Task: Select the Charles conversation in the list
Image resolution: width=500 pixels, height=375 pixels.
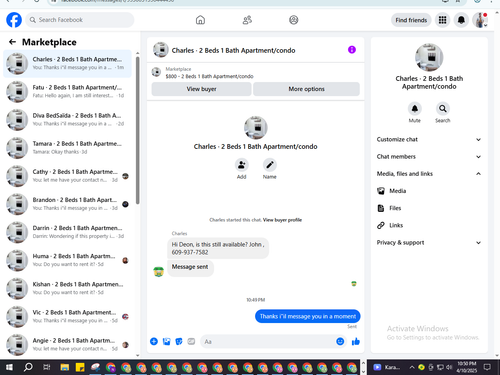Action: pyautogui.click(x=67, y=63)
